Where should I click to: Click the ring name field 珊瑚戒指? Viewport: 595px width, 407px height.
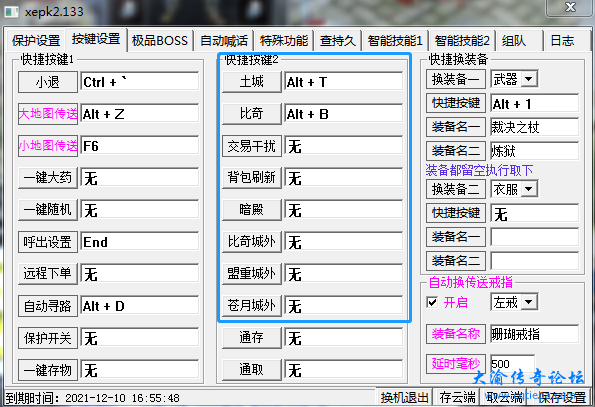534,334
